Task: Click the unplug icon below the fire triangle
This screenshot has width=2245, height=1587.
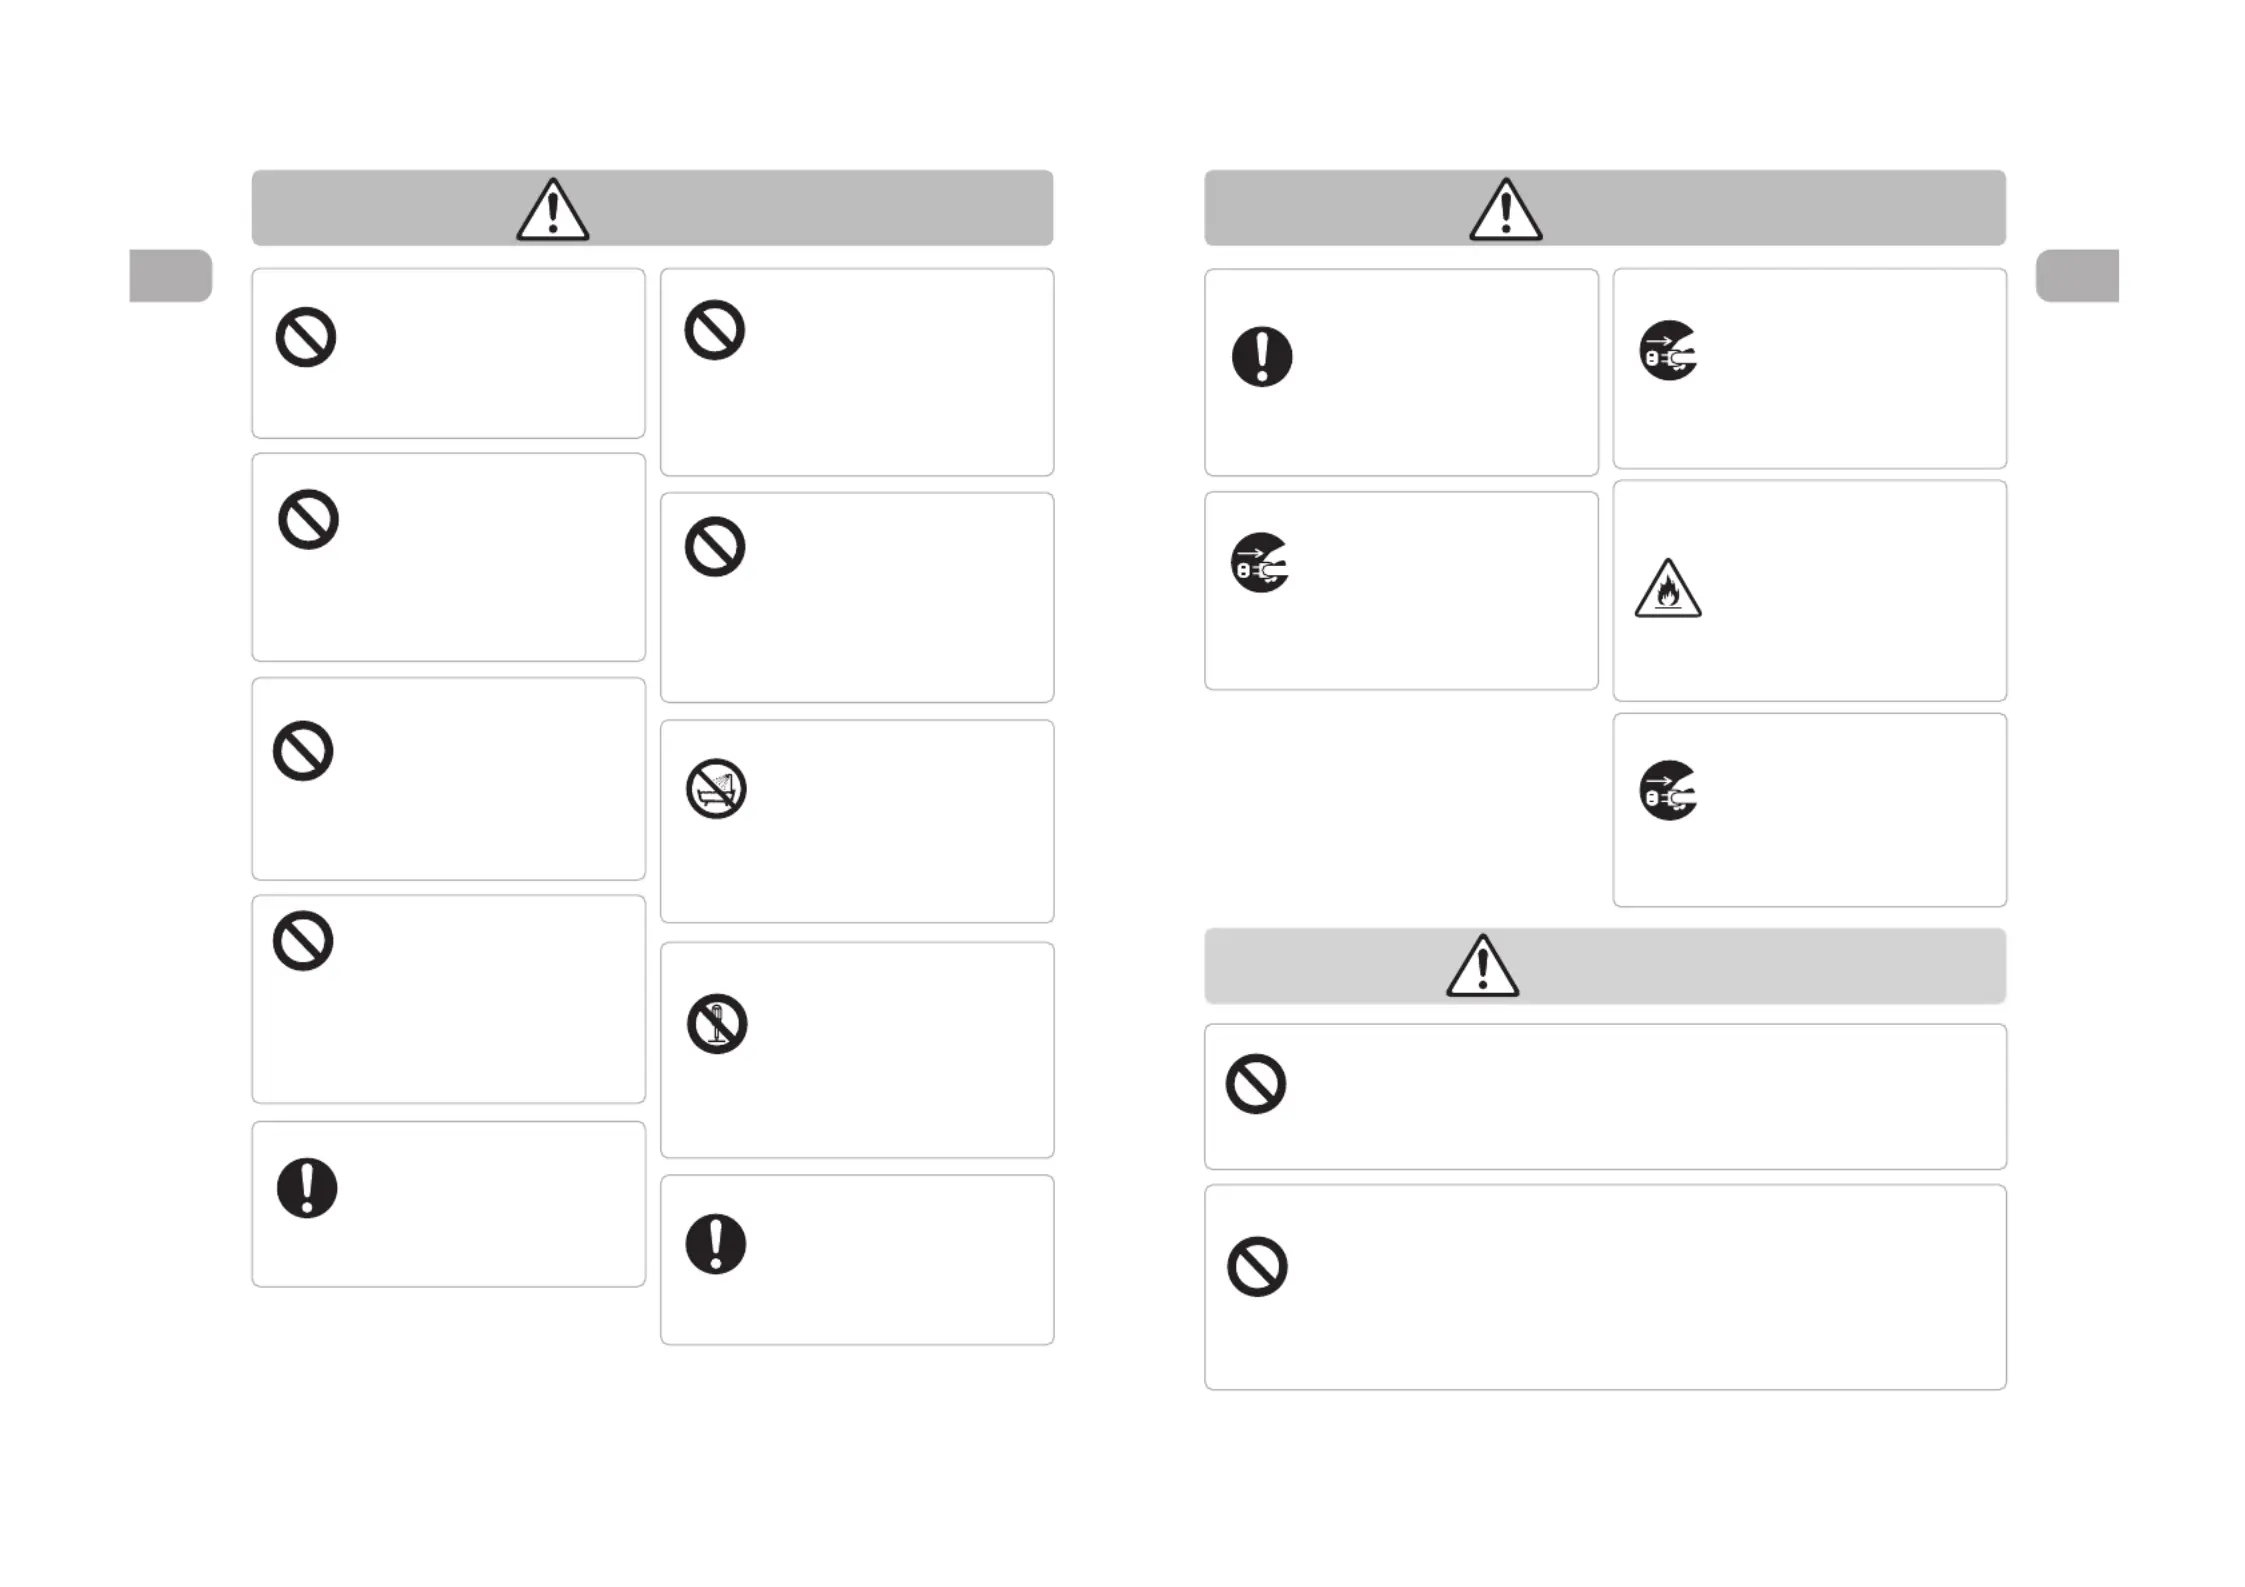Action: click(1669, 790)
